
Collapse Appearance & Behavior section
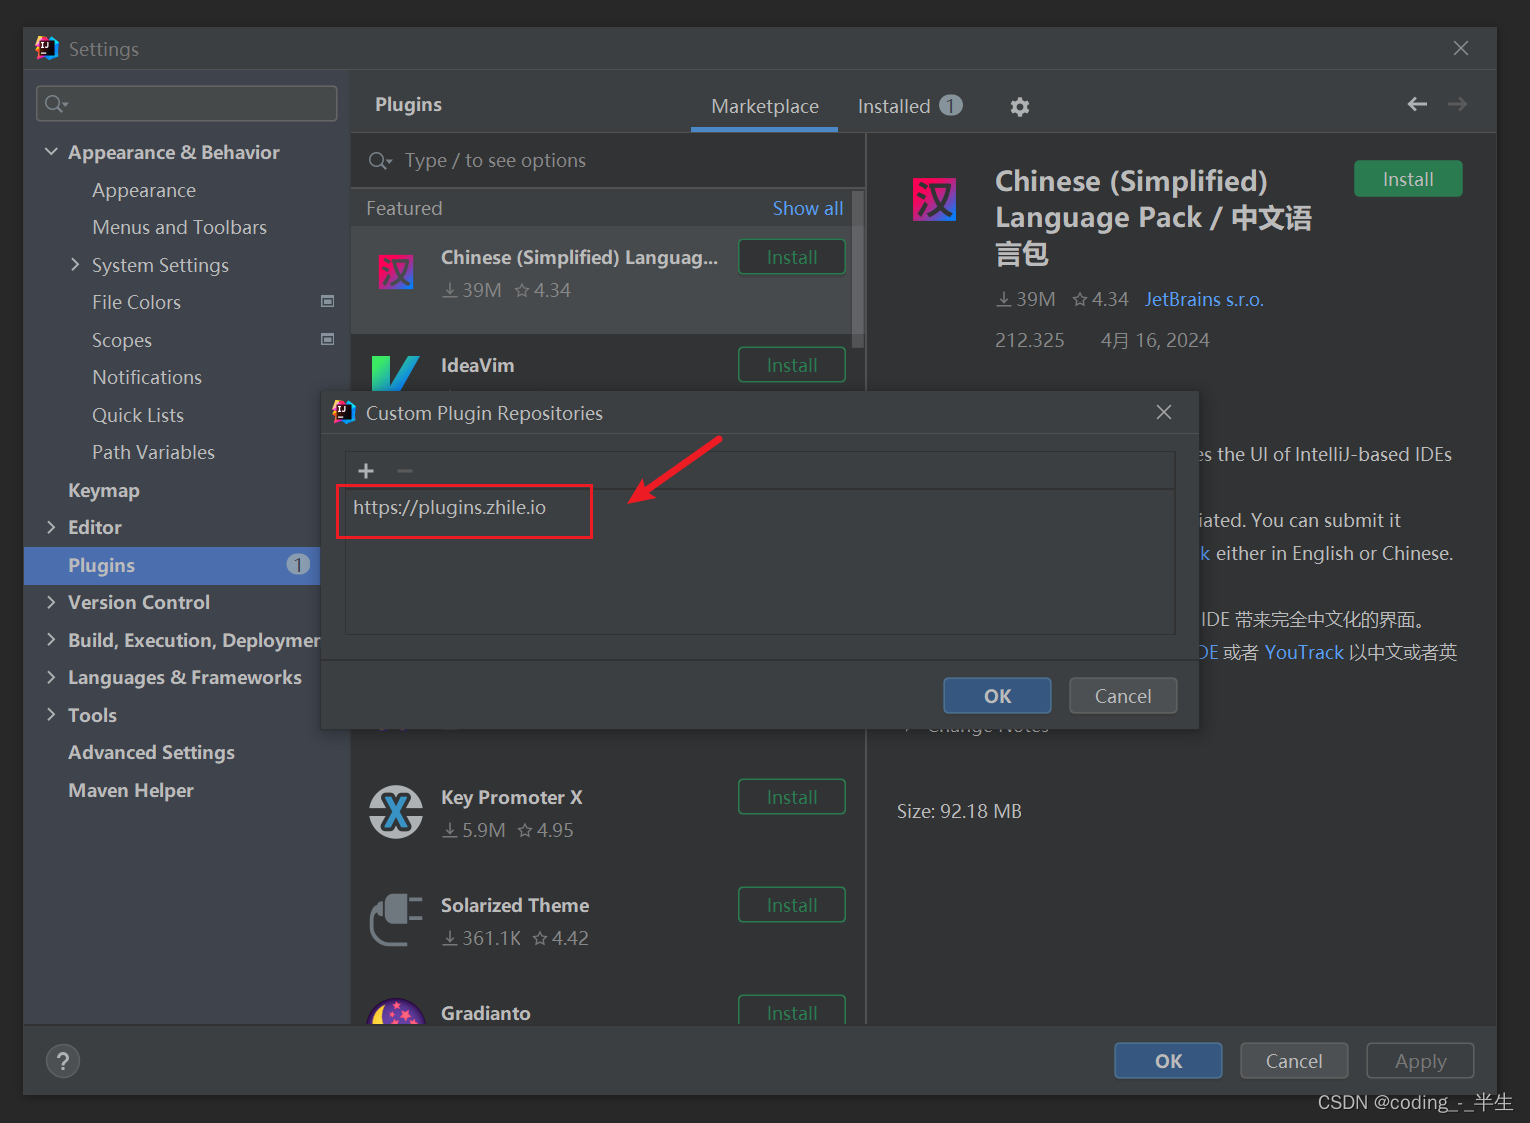coord(51,151)
